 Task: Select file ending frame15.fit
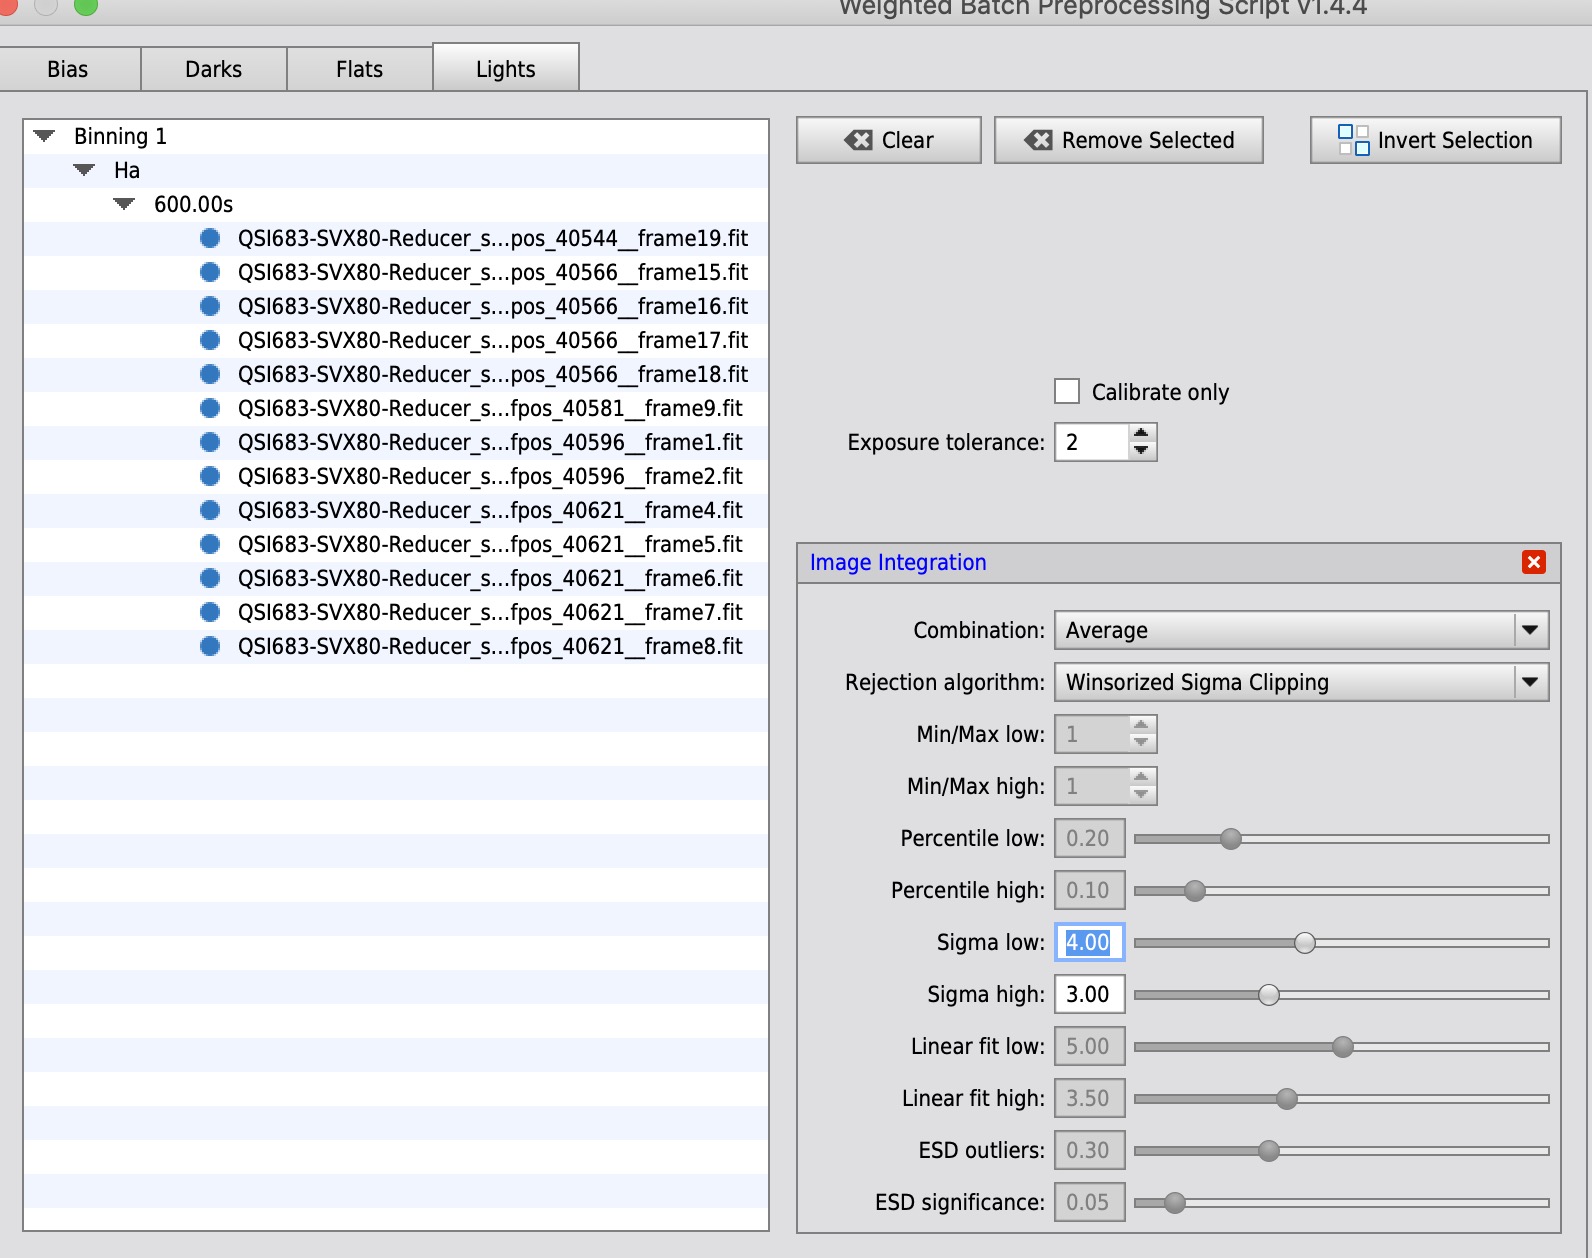point(396,272)
